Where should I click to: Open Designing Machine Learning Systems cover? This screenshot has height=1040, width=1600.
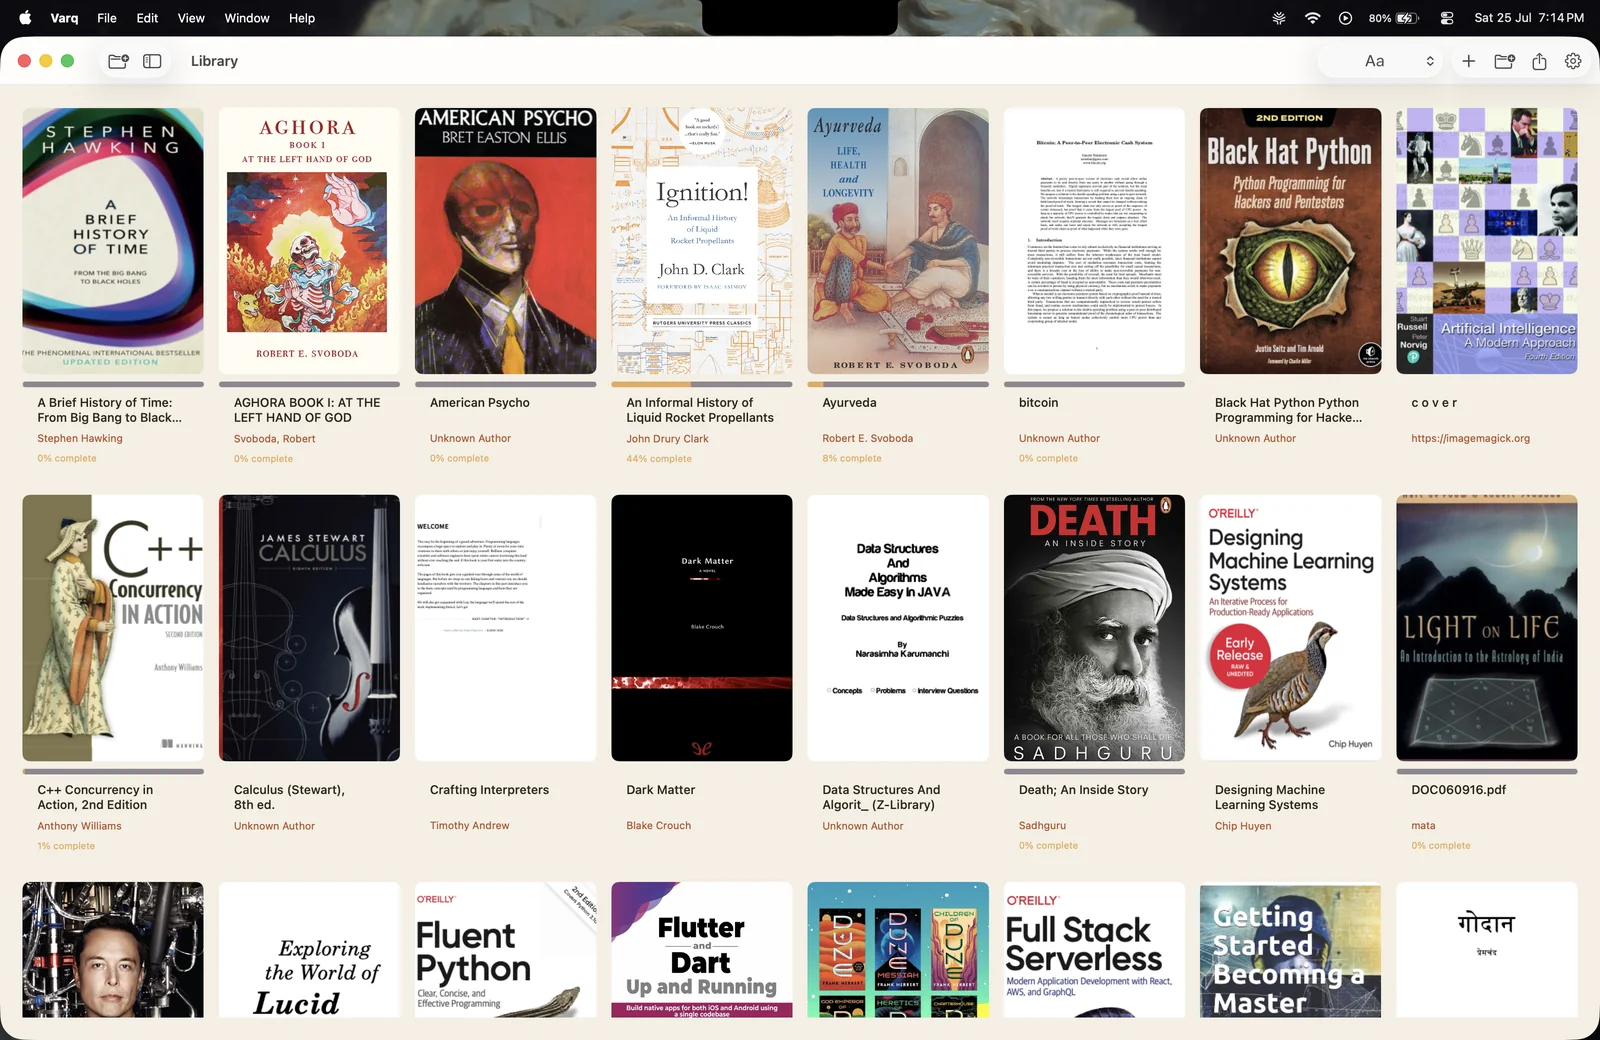[1290, 628]
